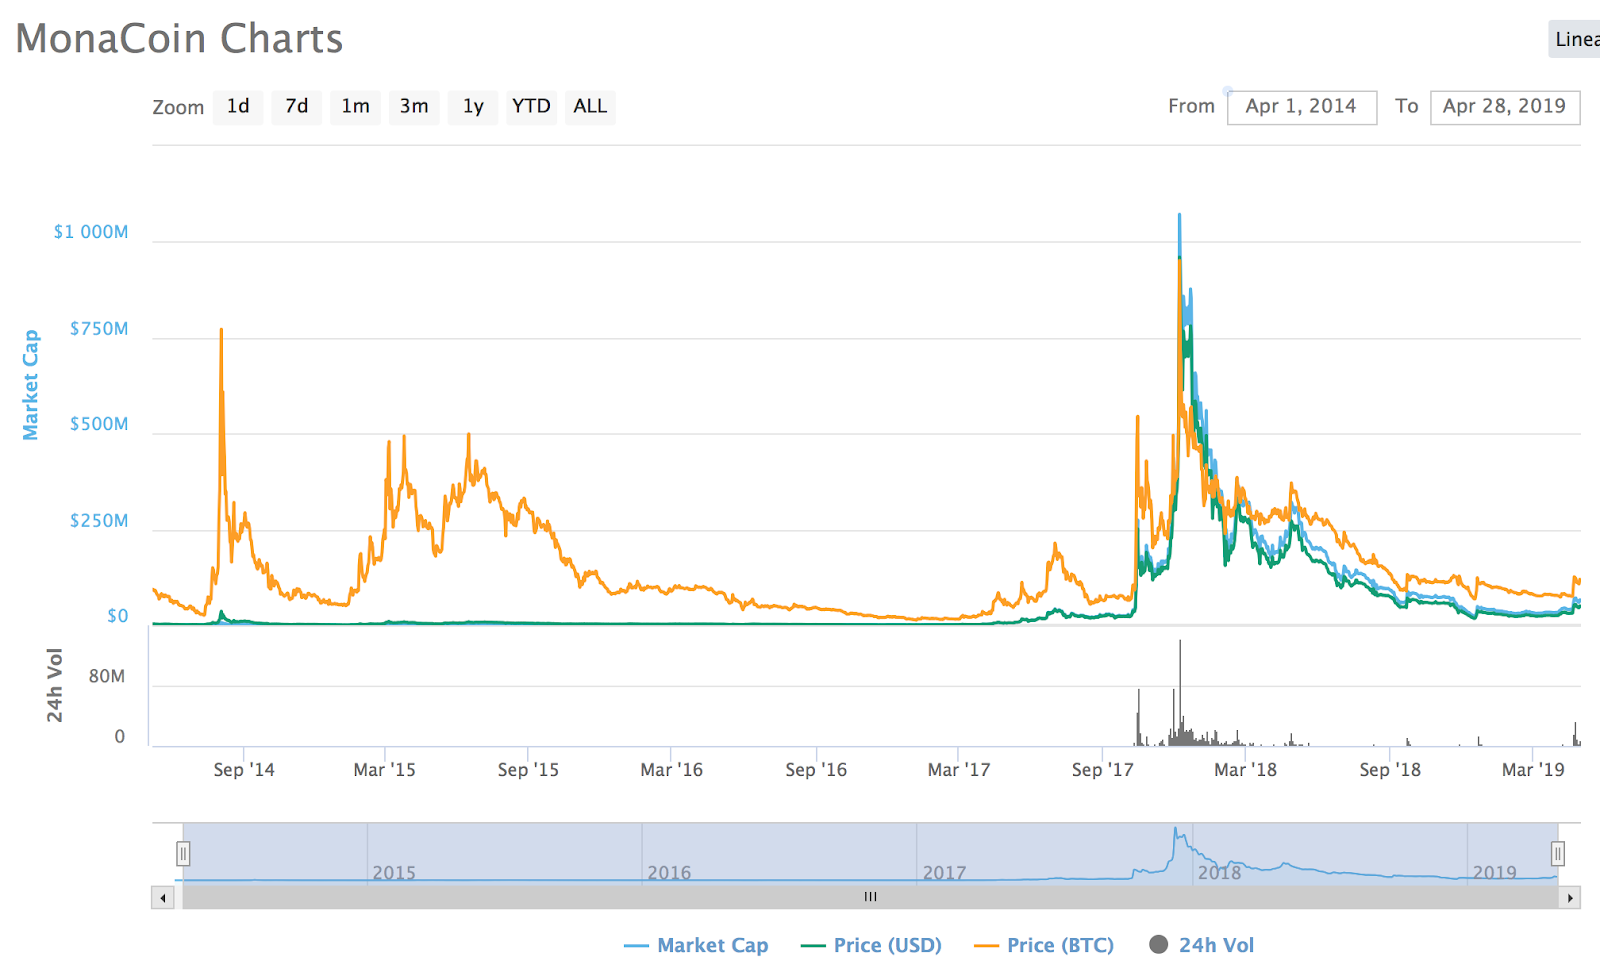Set zoom range to 1d
1600x976 pixels.
[238, 106]
